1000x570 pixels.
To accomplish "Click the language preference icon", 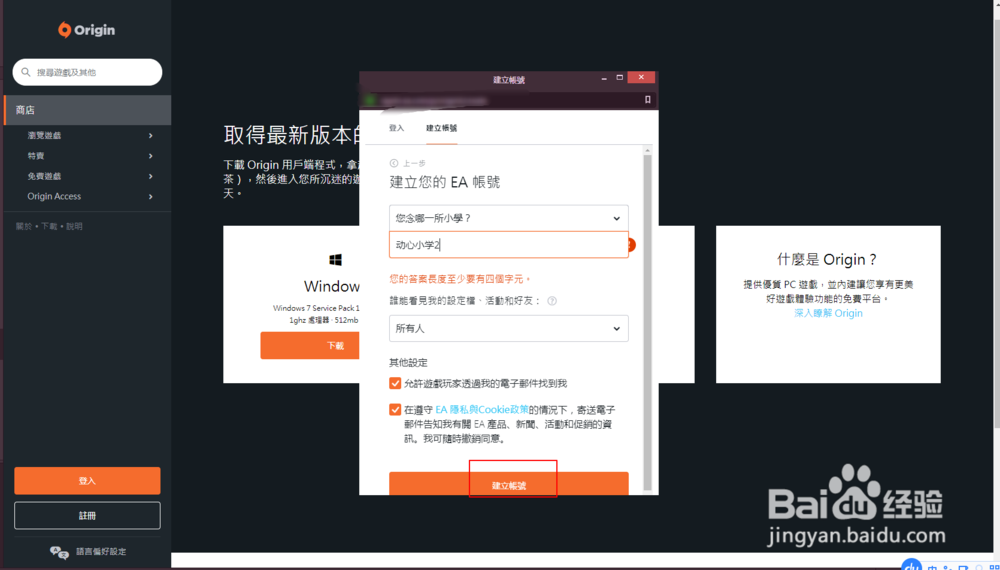I will 59,552.
